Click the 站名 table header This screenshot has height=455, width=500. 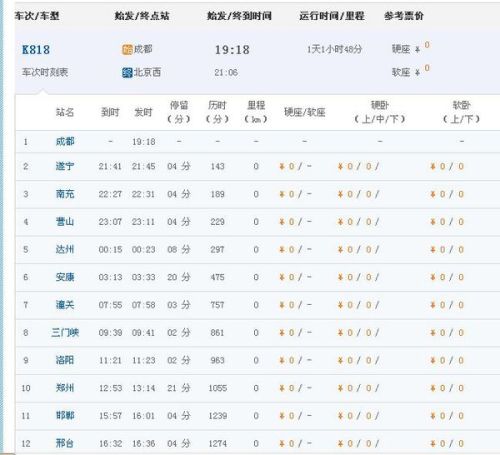coord(65,112)
